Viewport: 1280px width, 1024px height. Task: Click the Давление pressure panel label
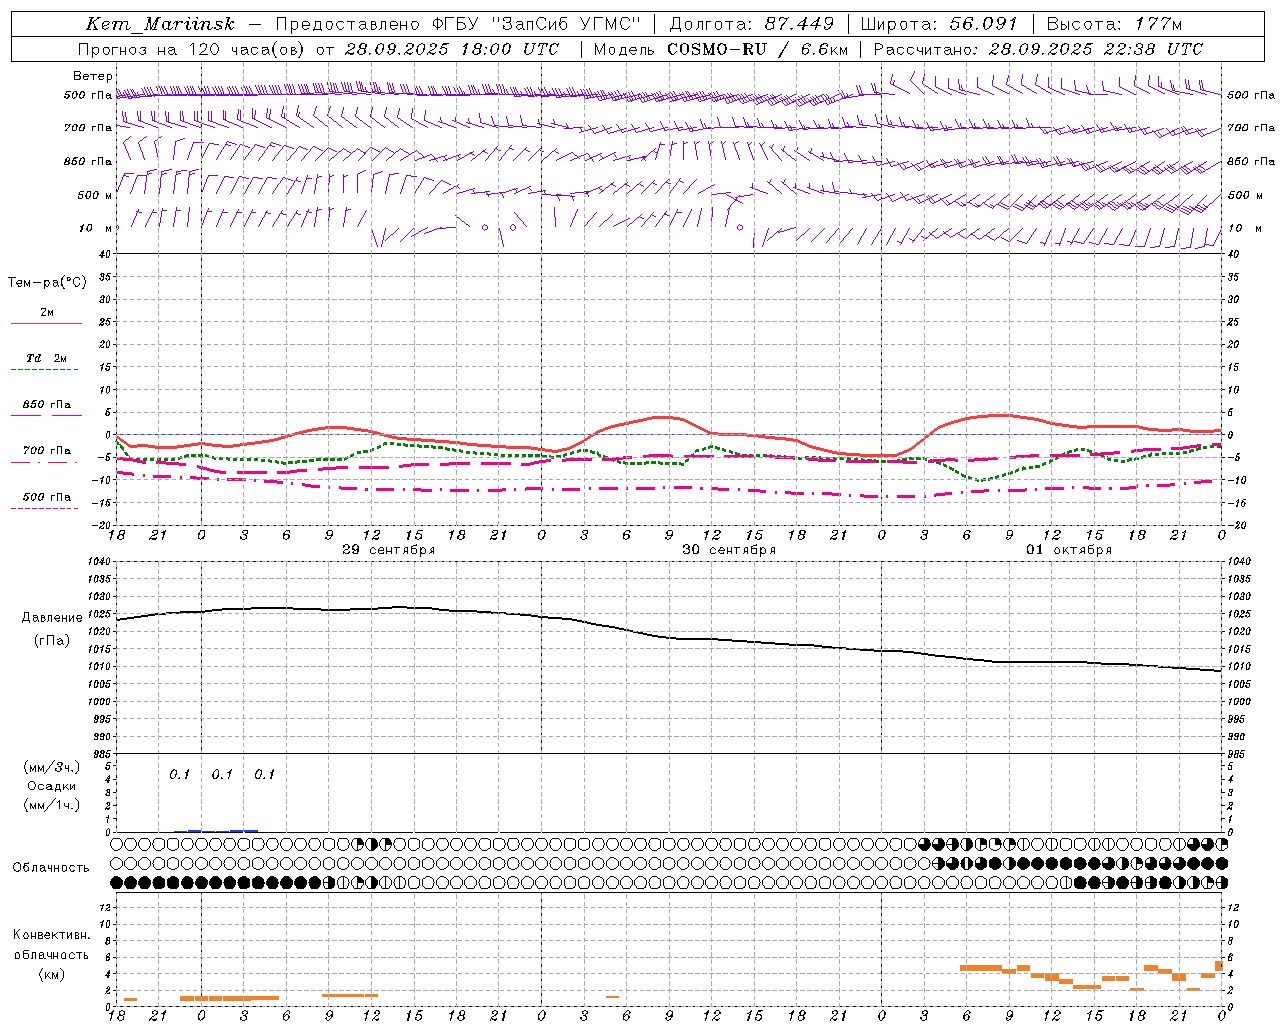pyautogui.click(x=52, y=618)
